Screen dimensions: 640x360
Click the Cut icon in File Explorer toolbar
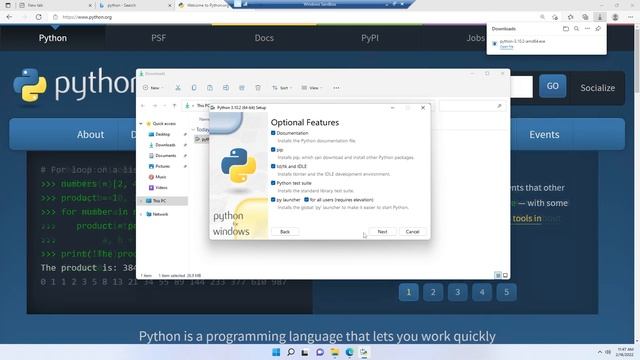[x=178, y=88]
